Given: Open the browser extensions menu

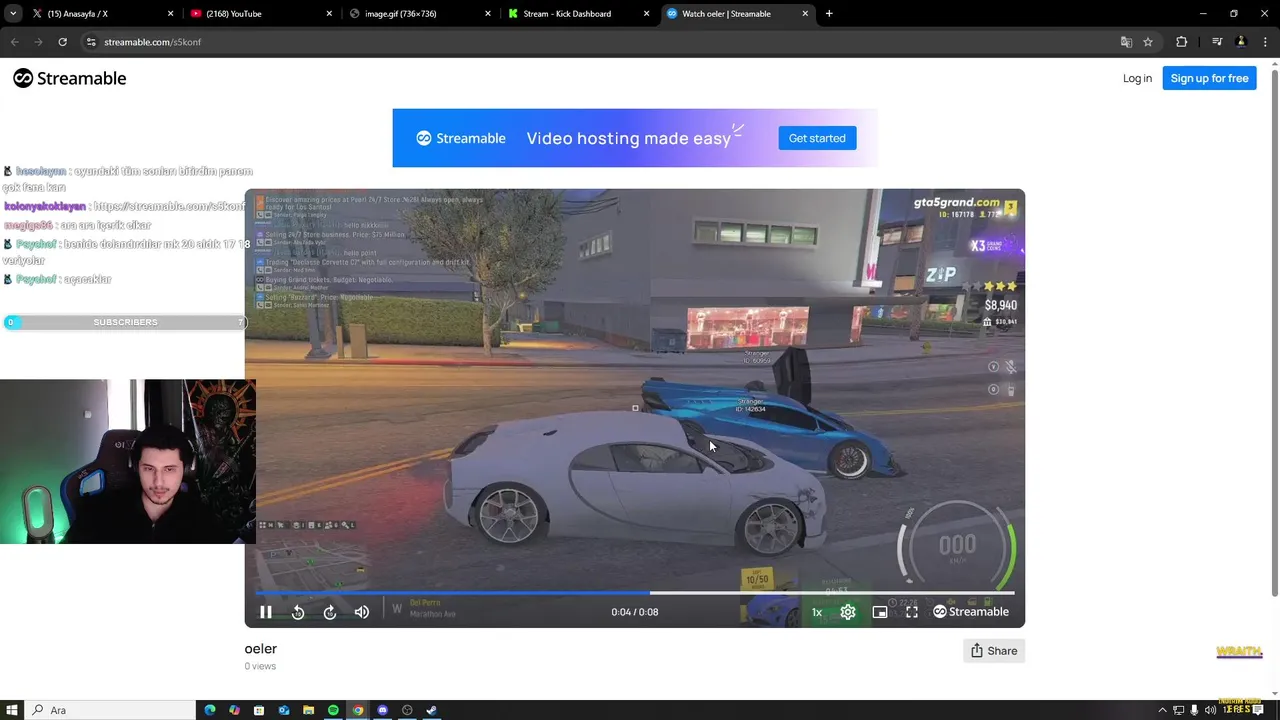Looking at the screenshot, I should click(1182, 42).
